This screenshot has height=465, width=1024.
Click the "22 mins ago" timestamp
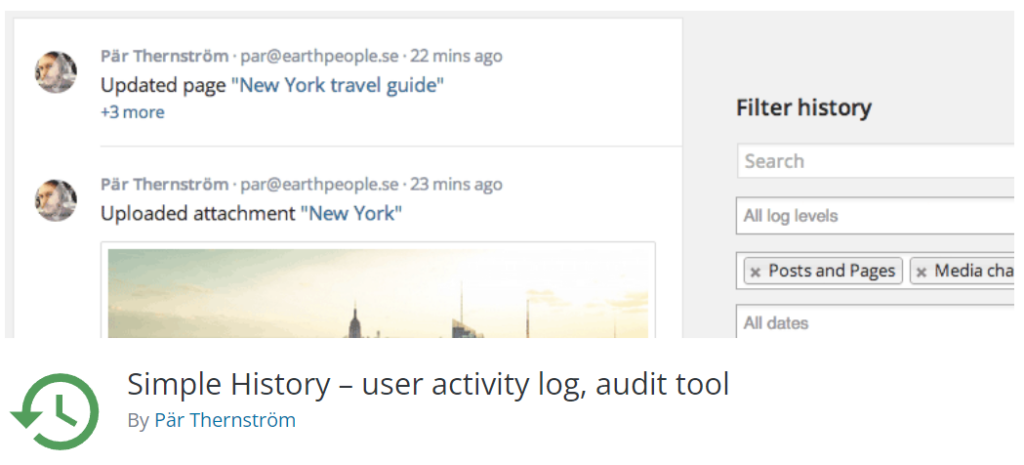(456, 56)
